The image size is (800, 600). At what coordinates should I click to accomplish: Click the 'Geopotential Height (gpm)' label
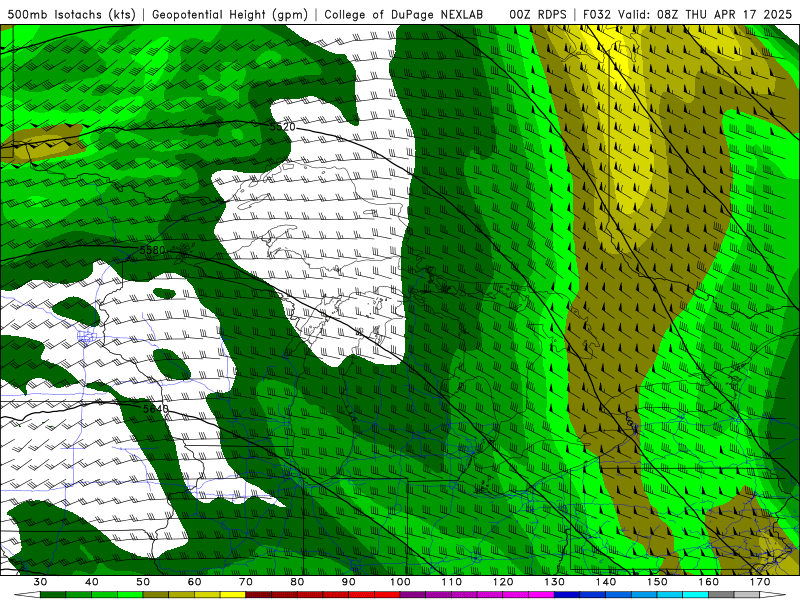(x=230, y=14)
